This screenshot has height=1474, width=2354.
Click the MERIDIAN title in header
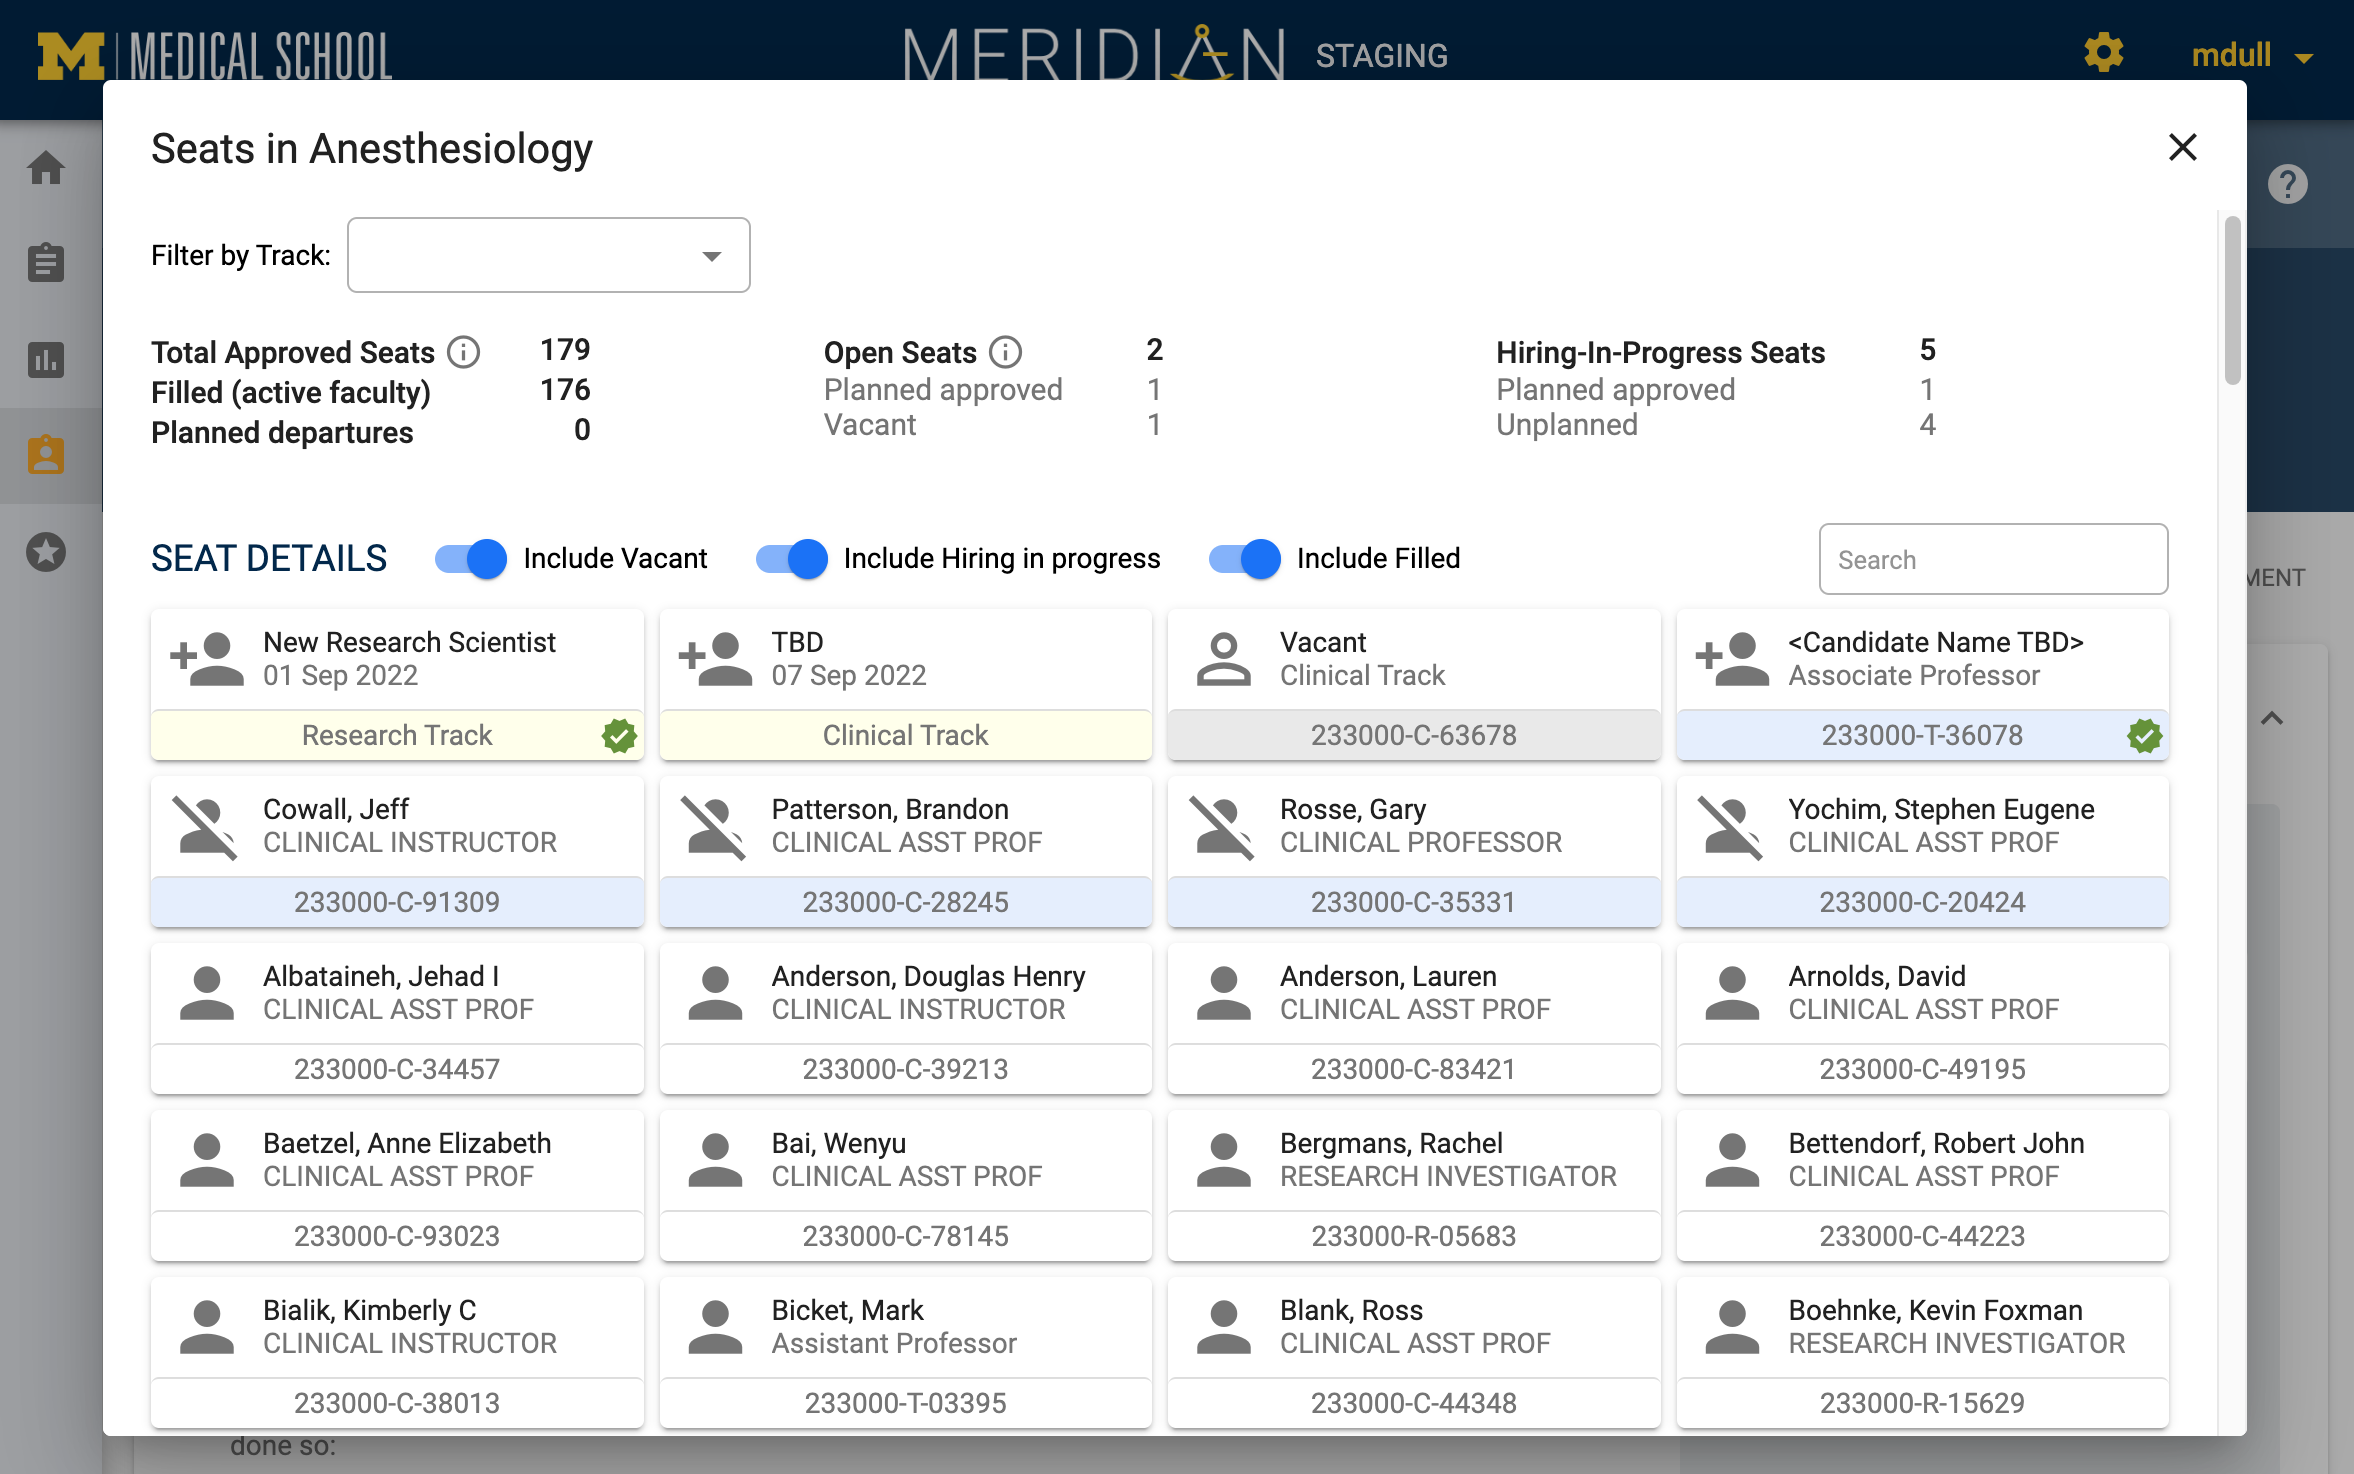click(x=1094, y=53)
